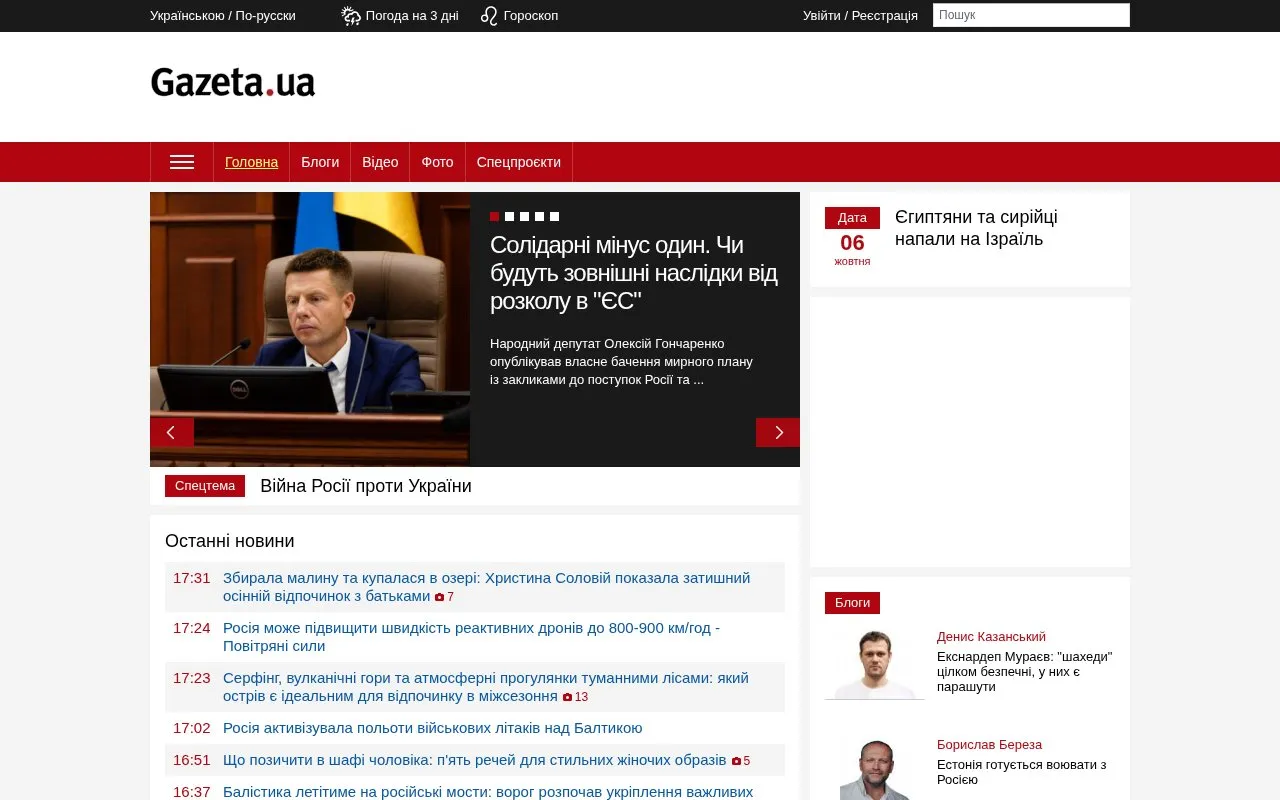Open slider headline Солідарні мінус один
This screenshot has width=1280, height=800.
click(x=634, y=273)
